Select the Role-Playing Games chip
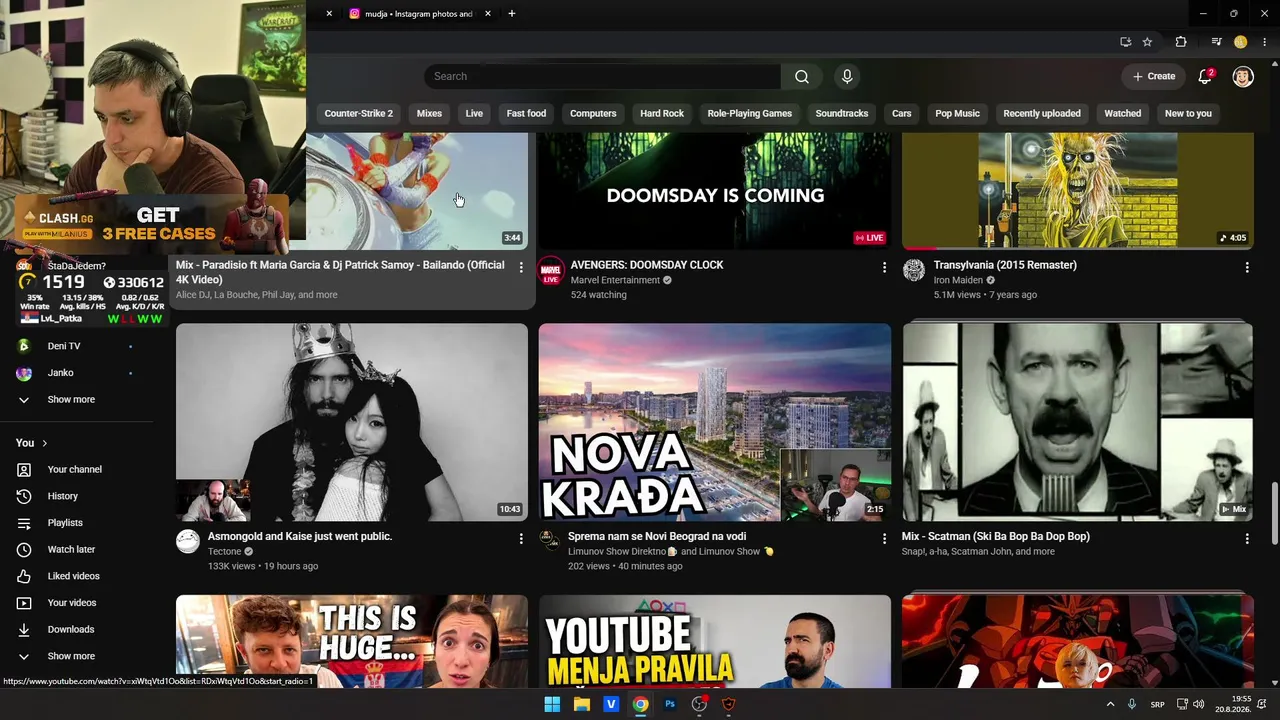The height and width of the screenshot is (720, 1280). tap(750, 113)
